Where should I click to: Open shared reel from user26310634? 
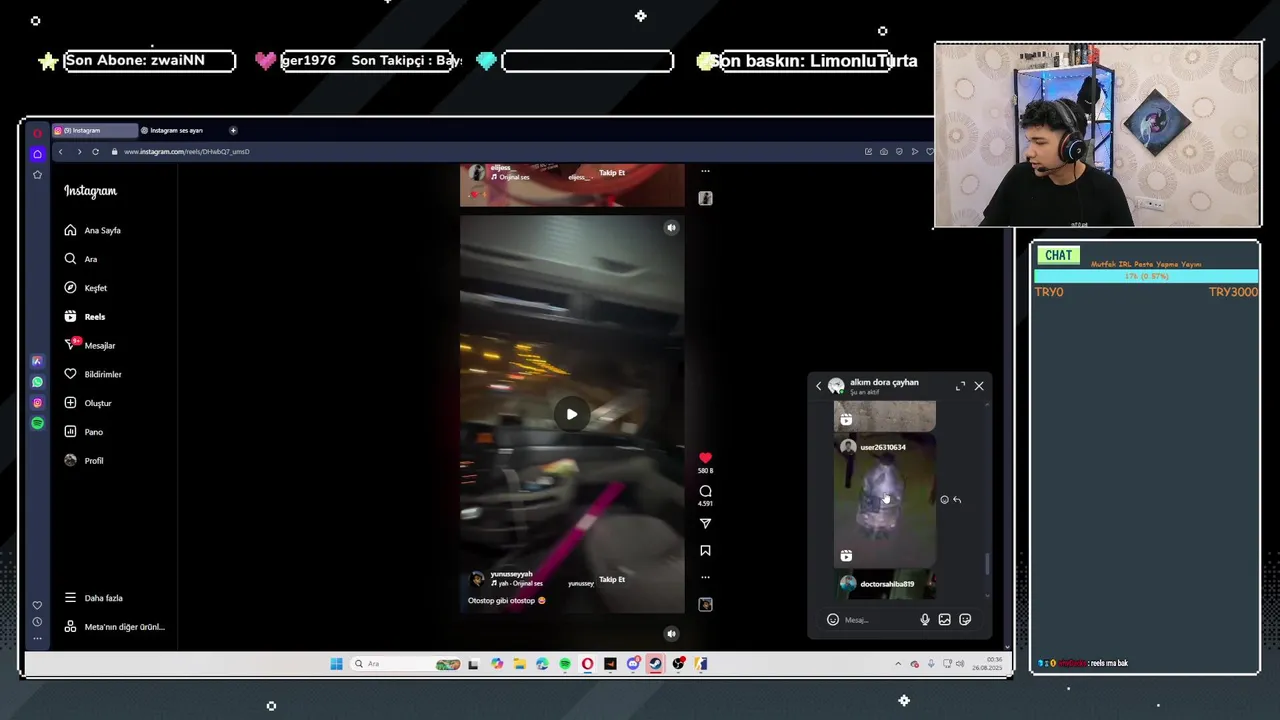(885, 500)
